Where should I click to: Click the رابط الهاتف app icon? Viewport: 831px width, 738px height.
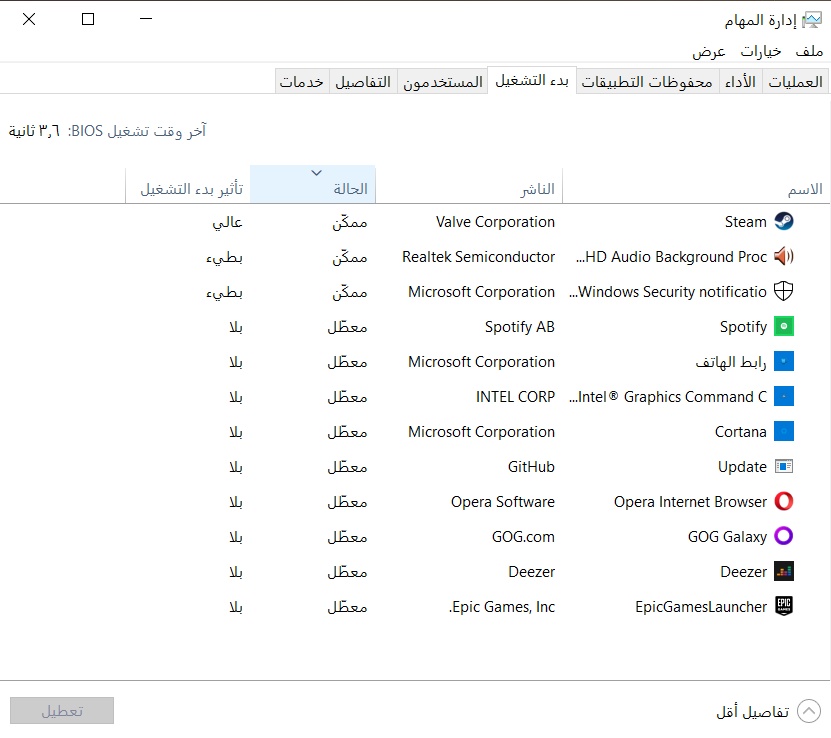[x=783, y=361]
